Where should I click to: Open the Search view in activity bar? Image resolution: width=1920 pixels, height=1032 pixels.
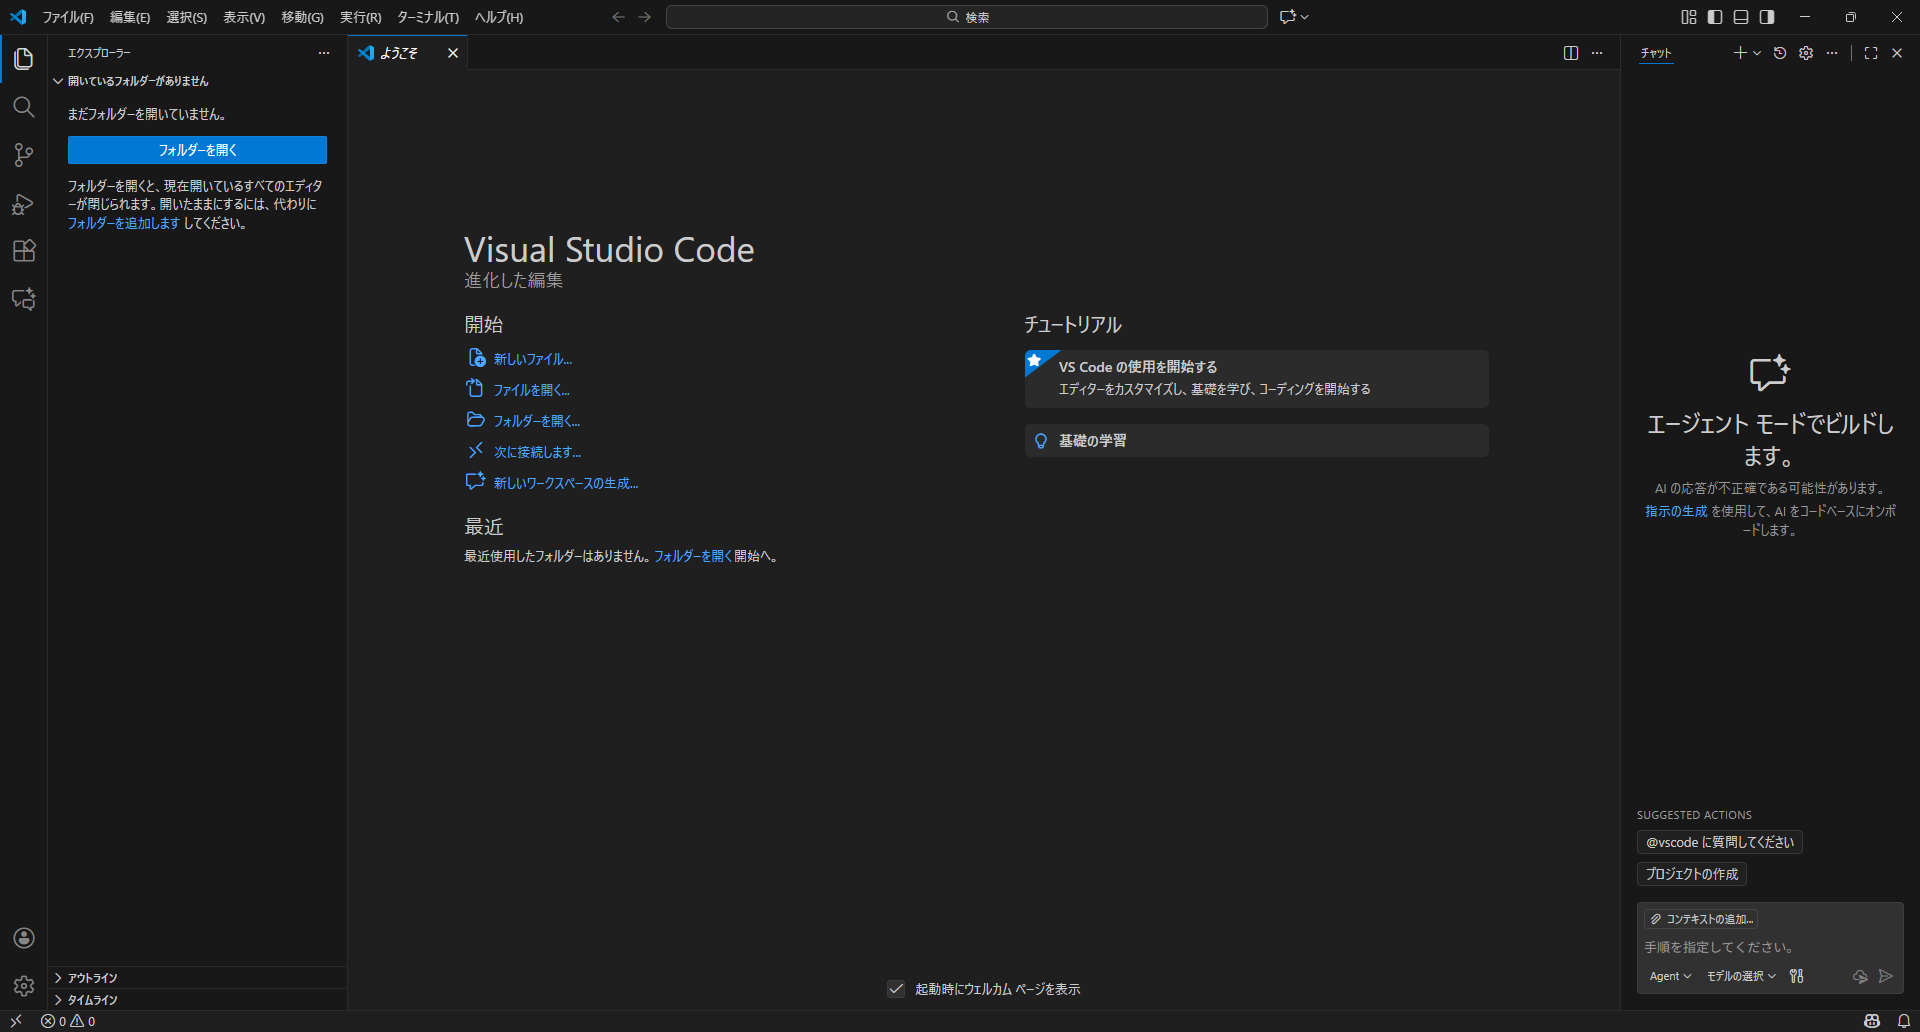[x=24, y=107]
